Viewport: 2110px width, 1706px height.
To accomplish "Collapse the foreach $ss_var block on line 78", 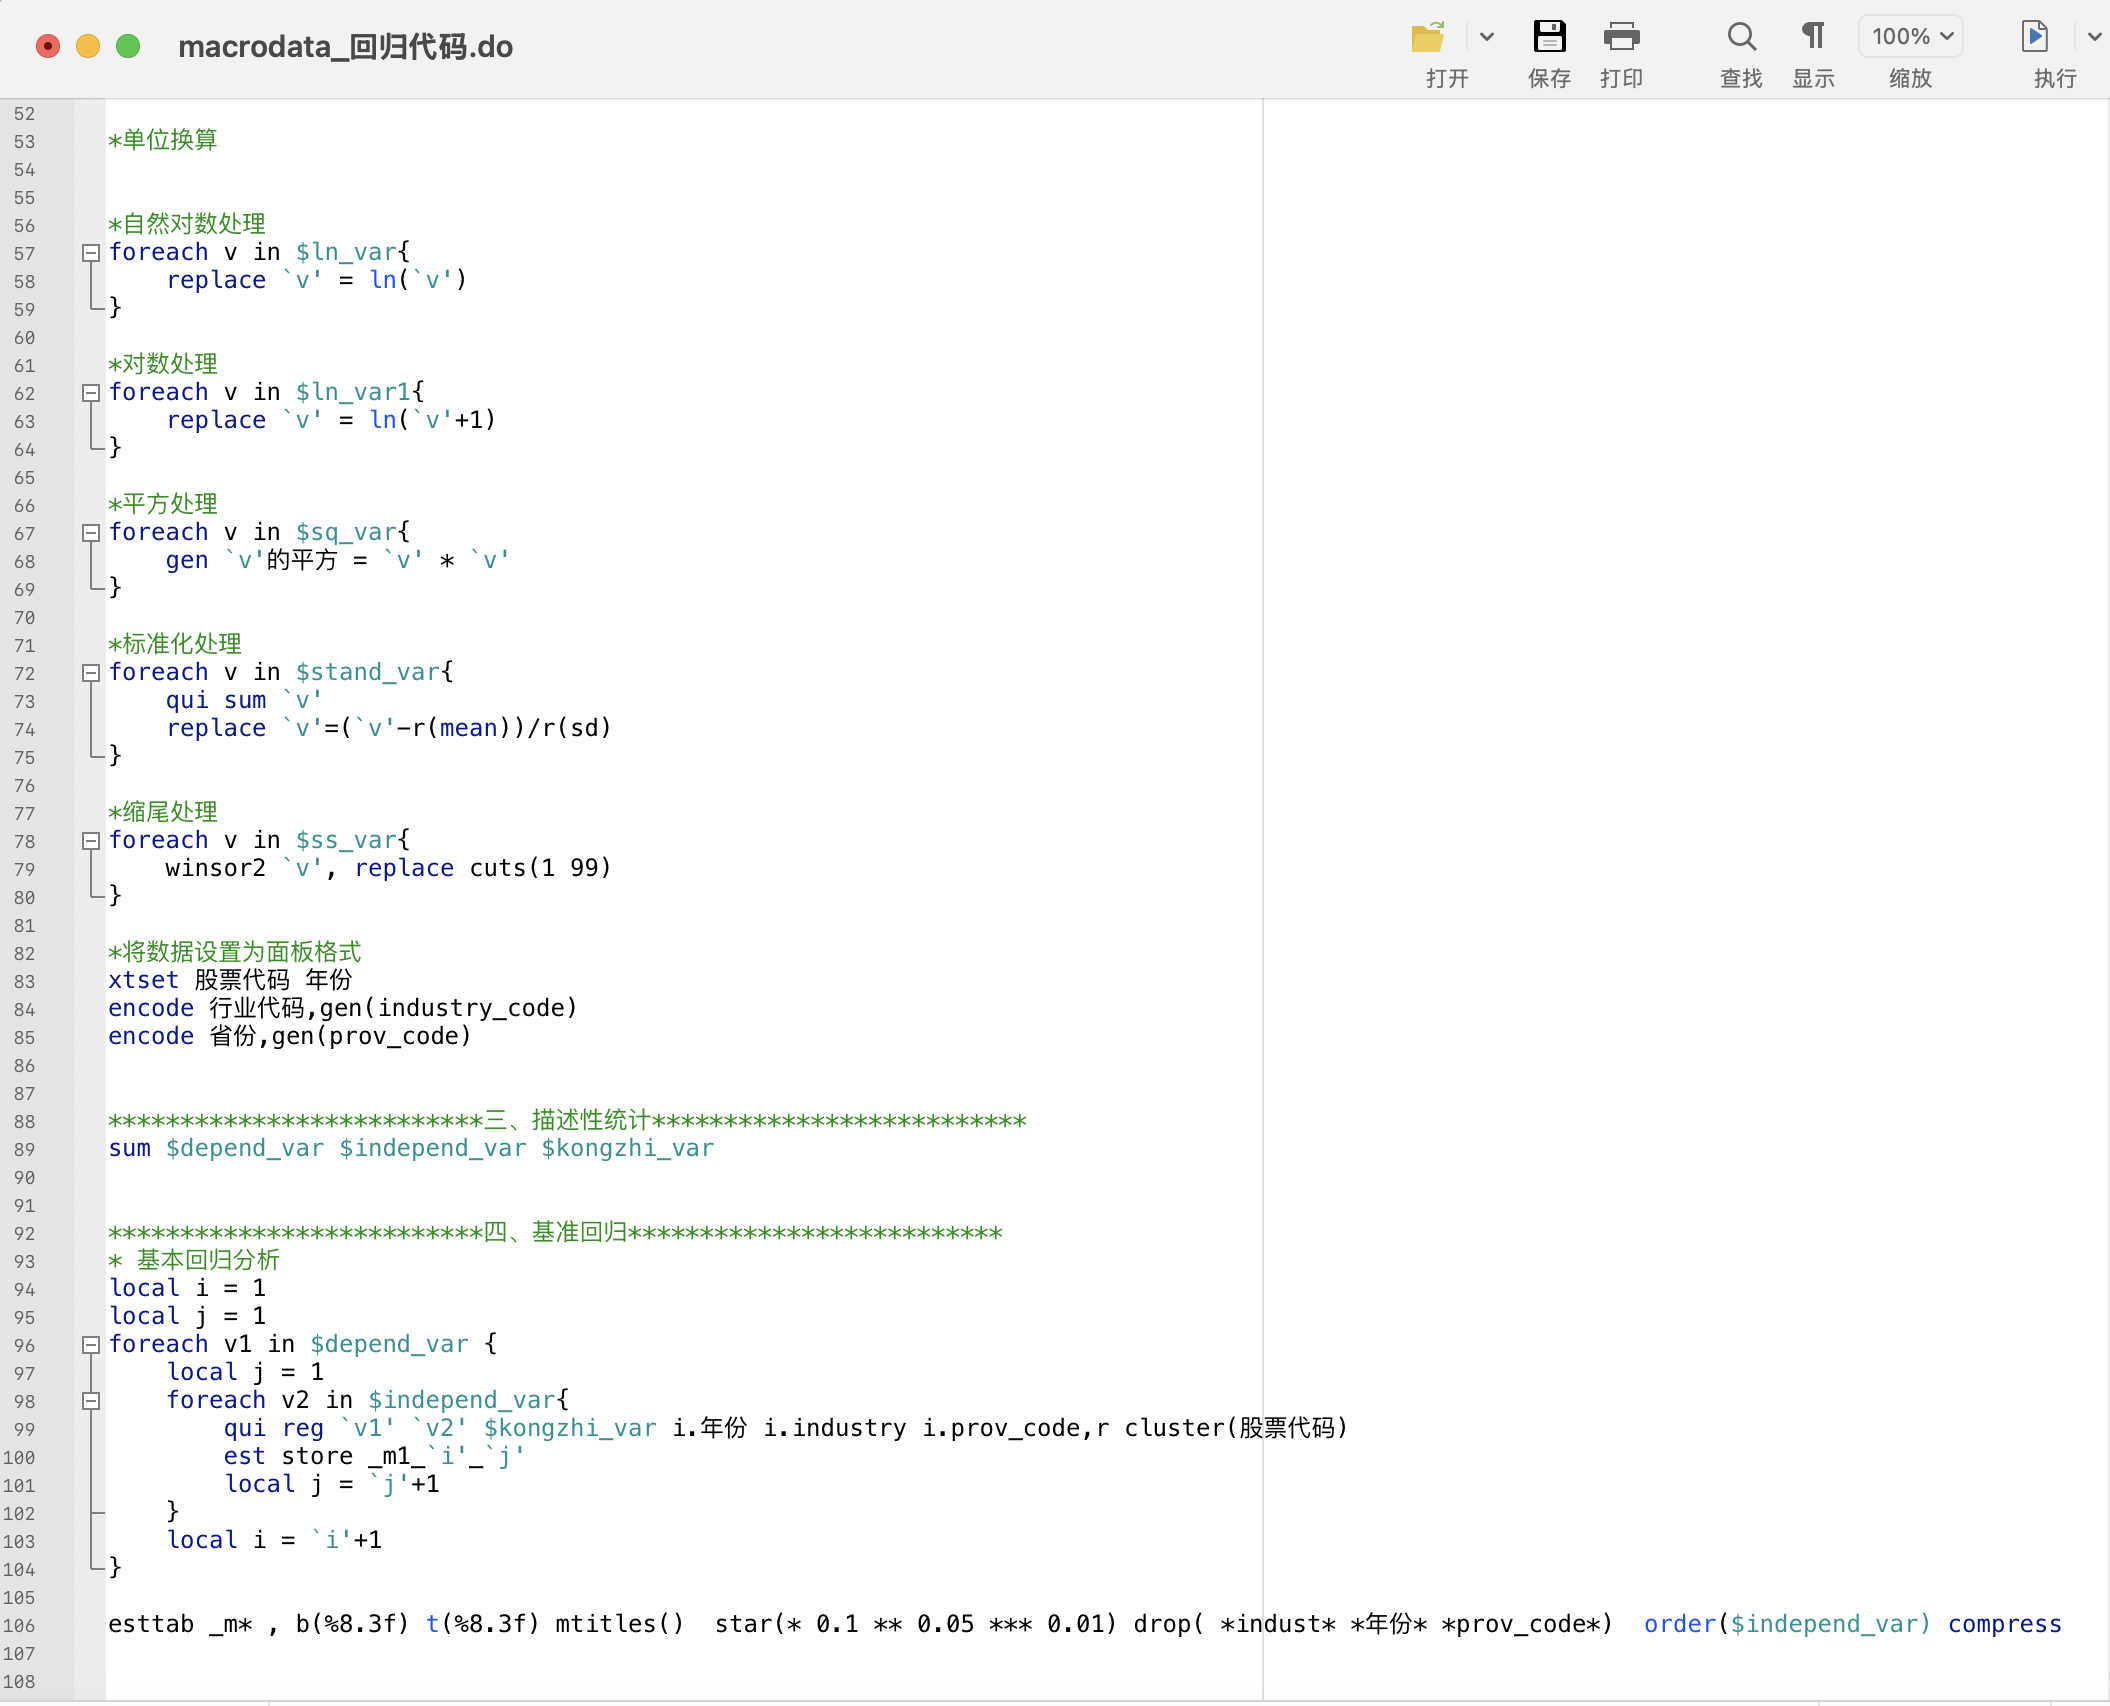I will (91, 841).
